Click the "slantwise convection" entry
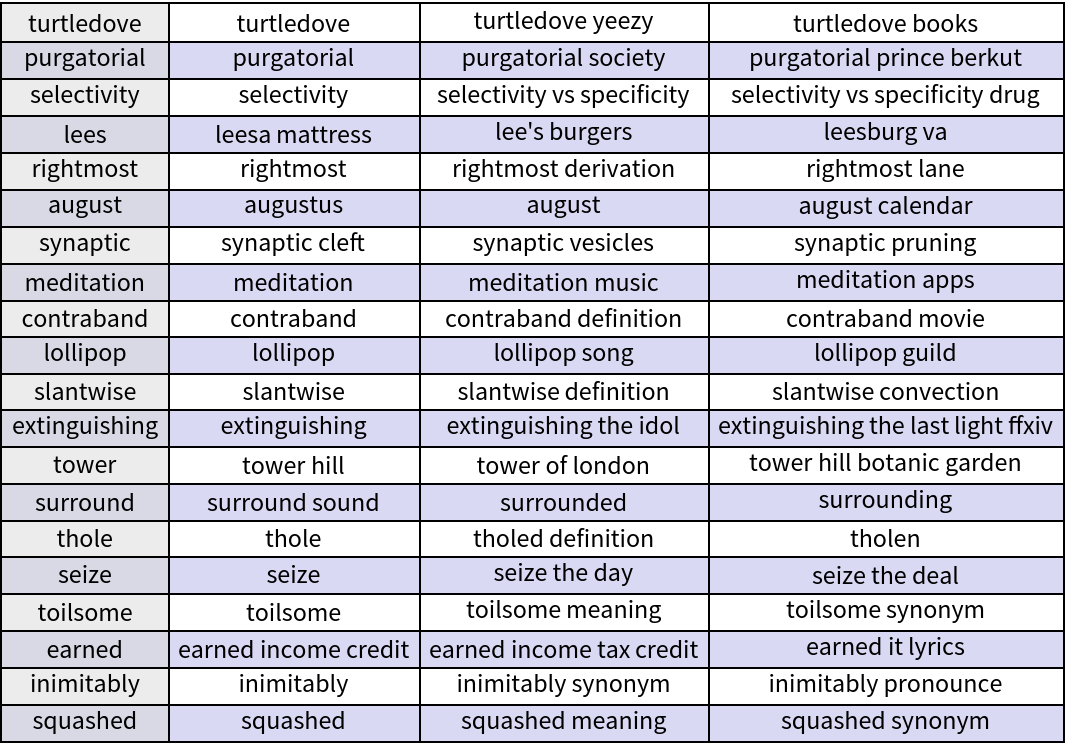Image resolution: width=1066 pixels, height=744 pixels. point(885,391)
